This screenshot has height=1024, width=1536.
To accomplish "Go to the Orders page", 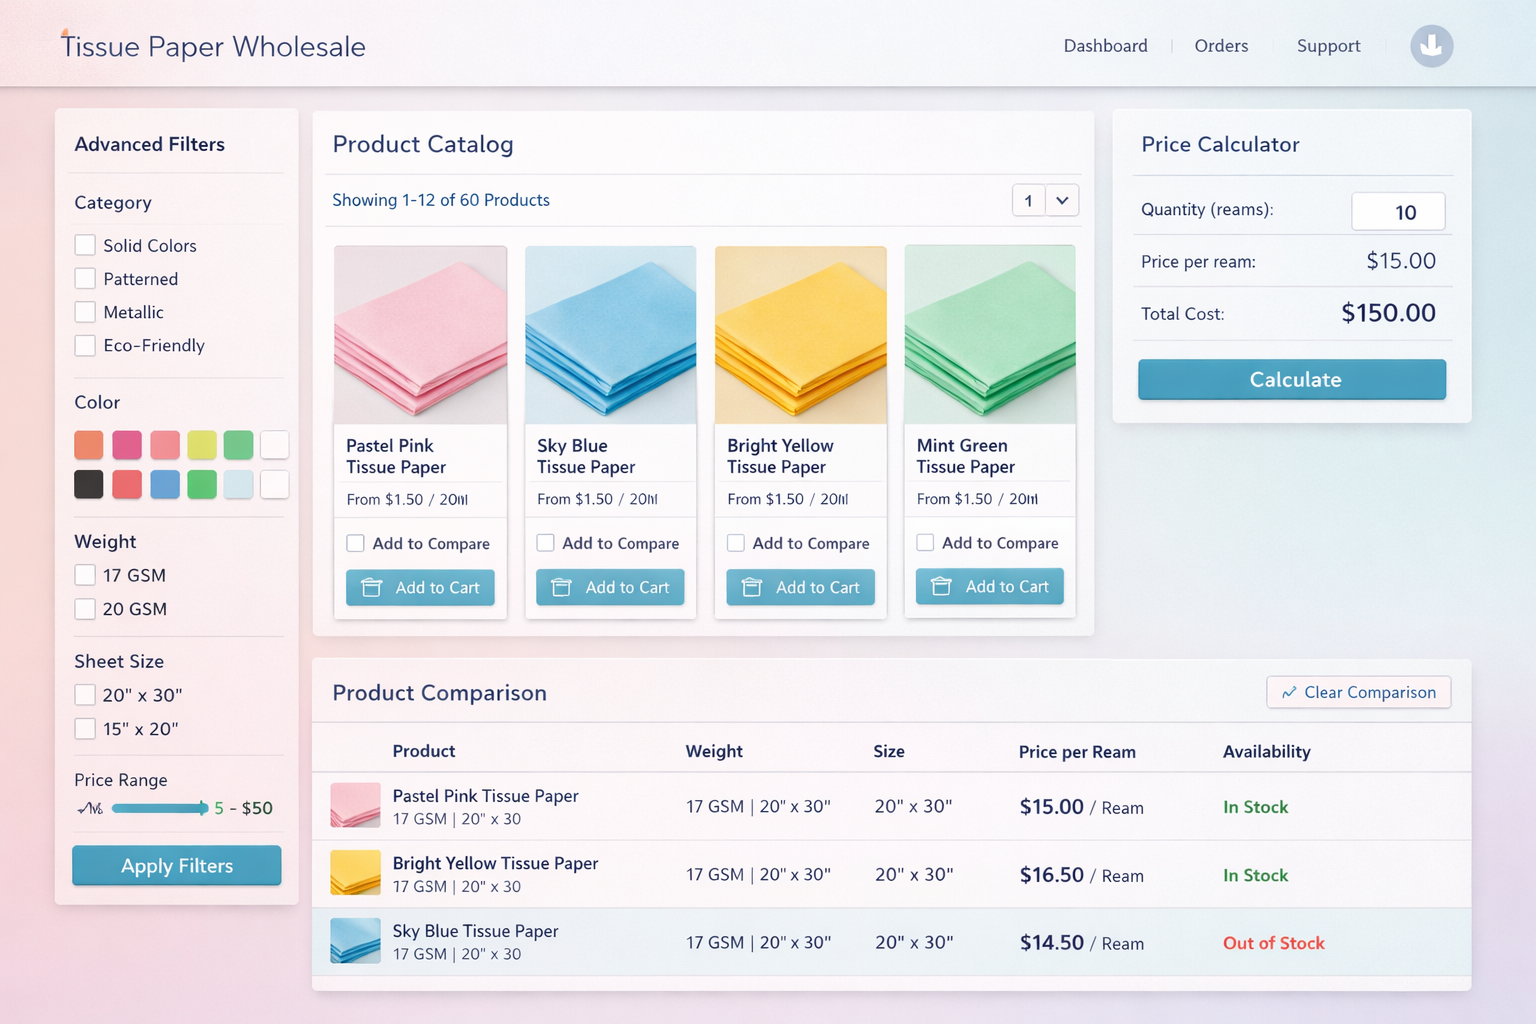I will click(x=1221, y=46).
